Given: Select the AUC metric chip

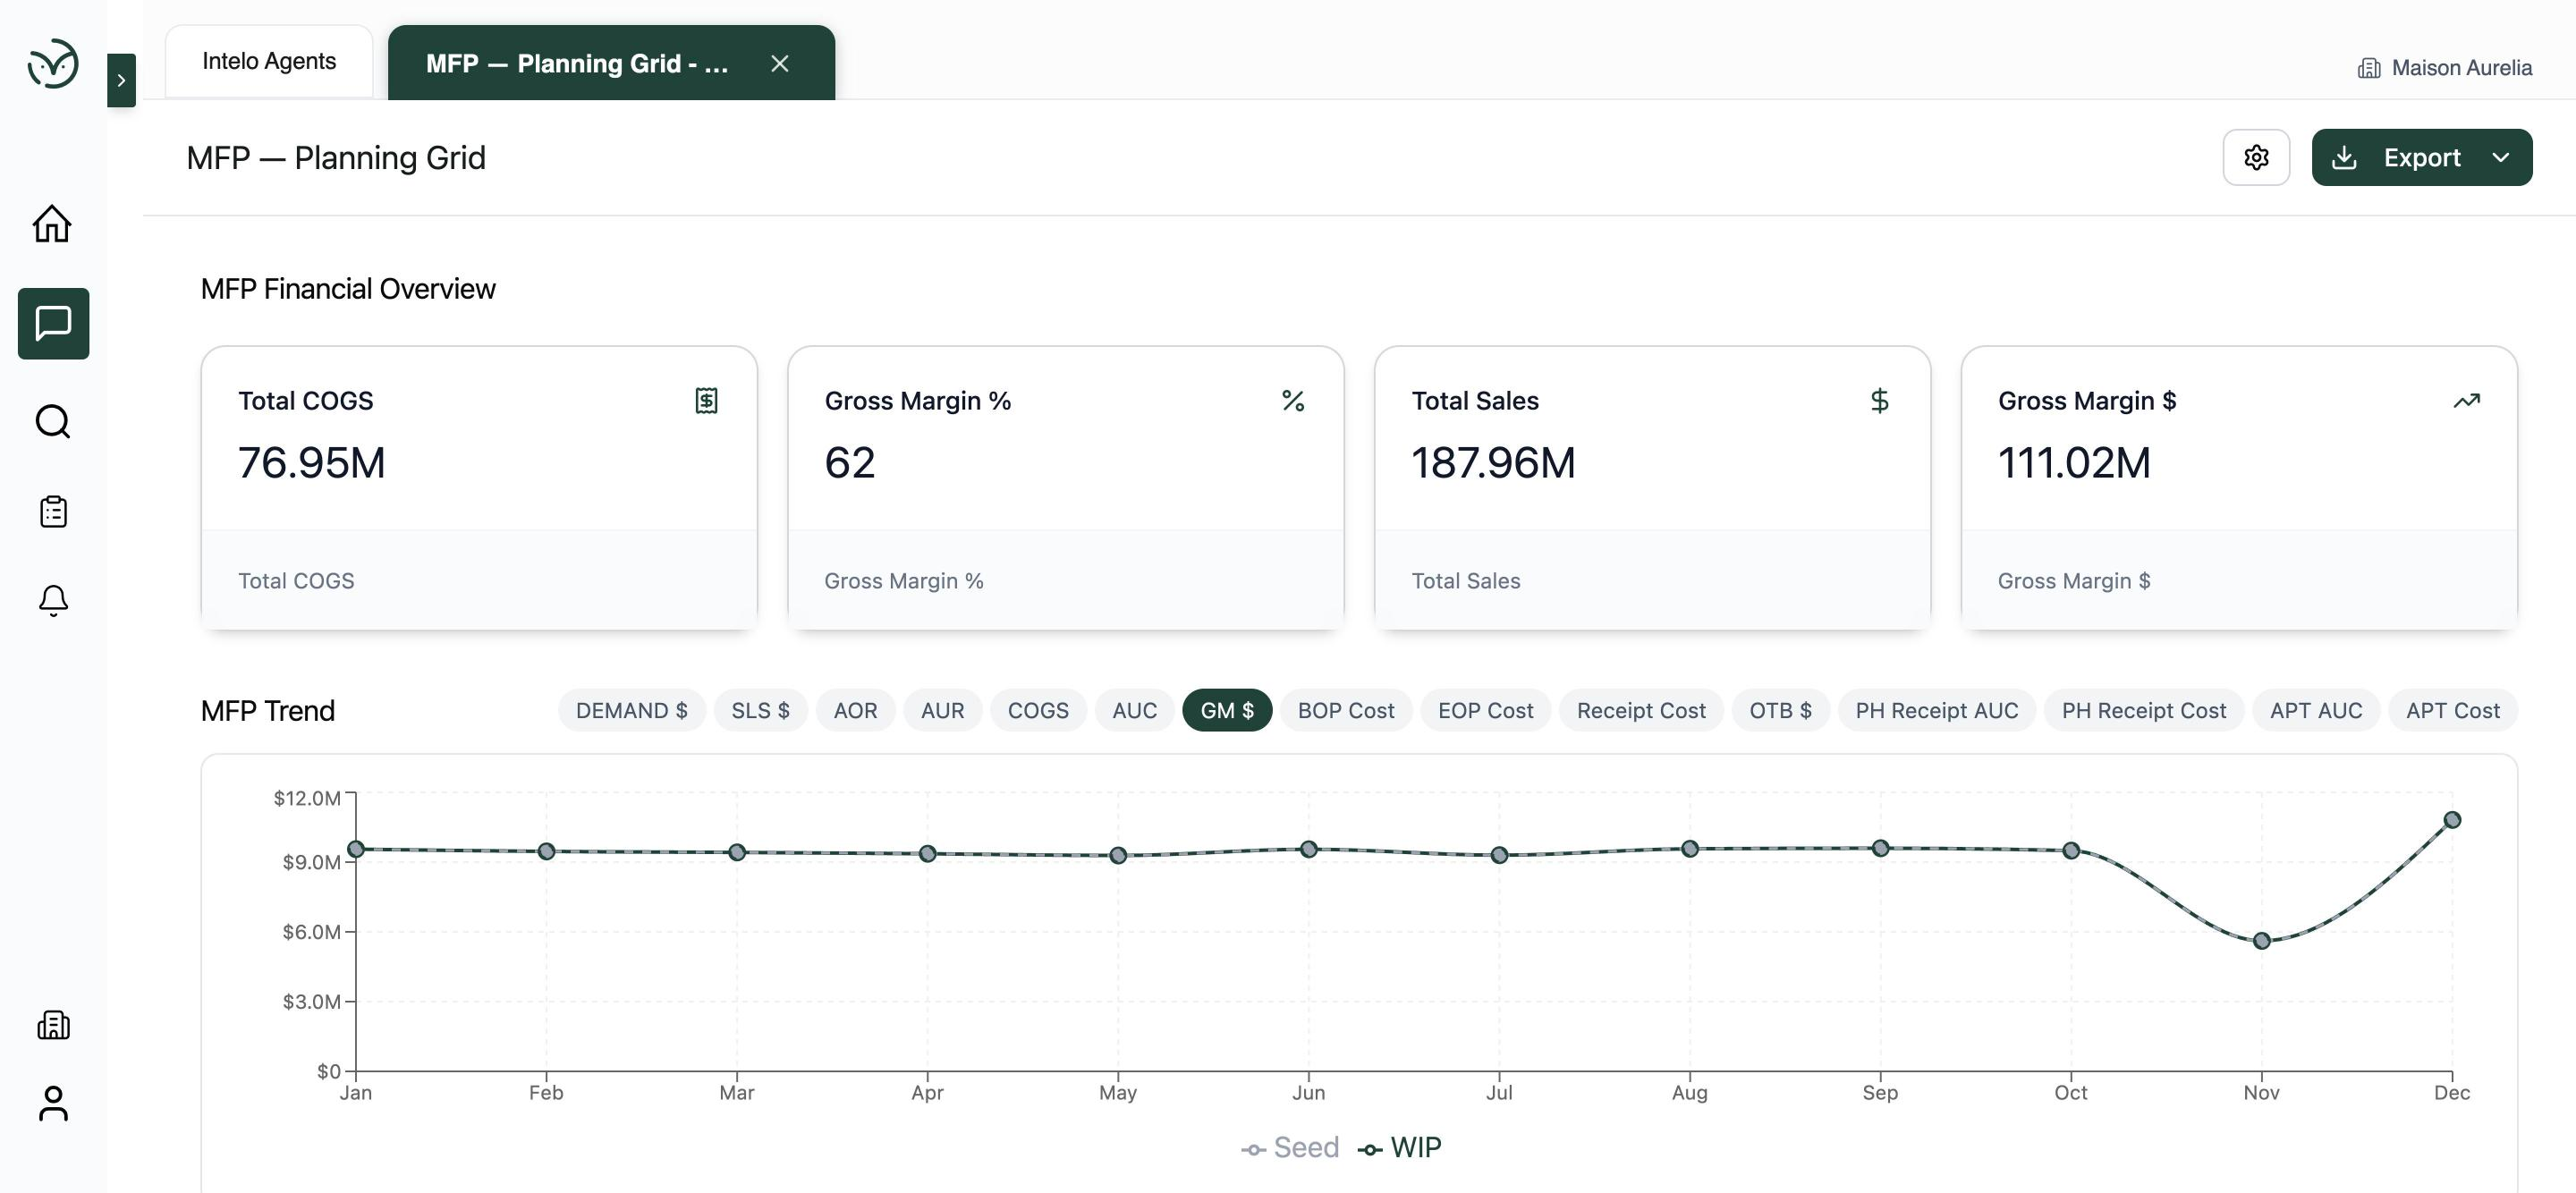Looking at the screenshot, I should [1135, 710].
